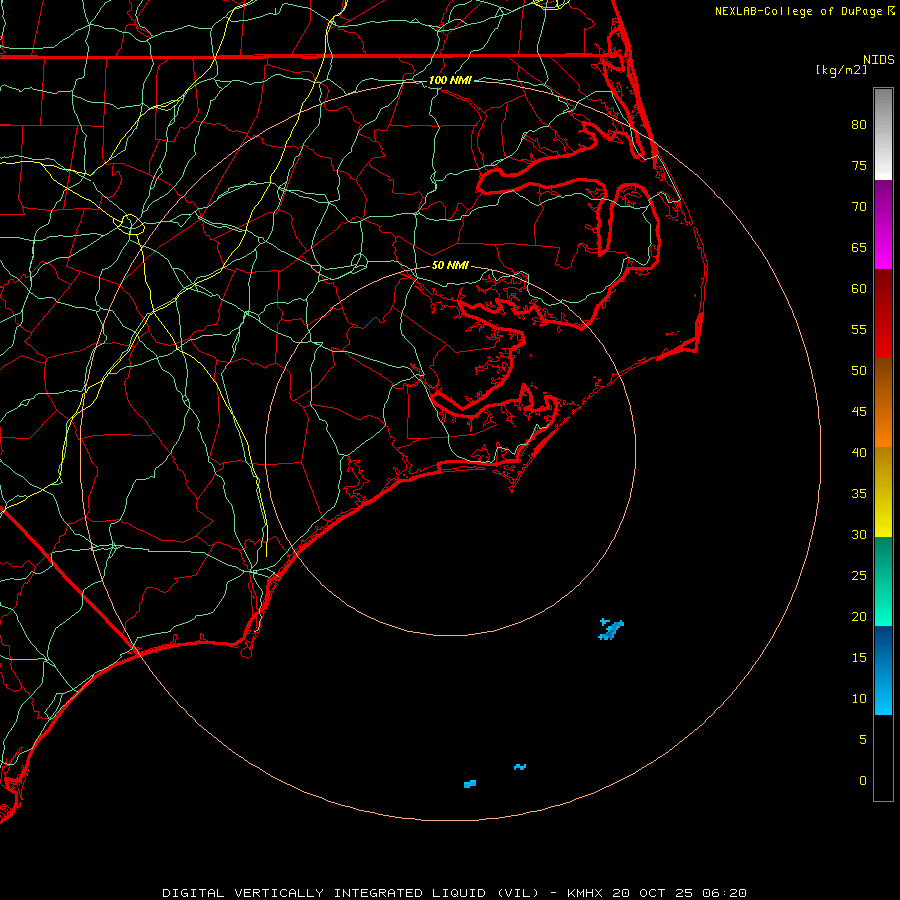Viewport: 900px width, 900px height.
Task: Click the KMHX station ID in the caption
Action: (587, 892)
